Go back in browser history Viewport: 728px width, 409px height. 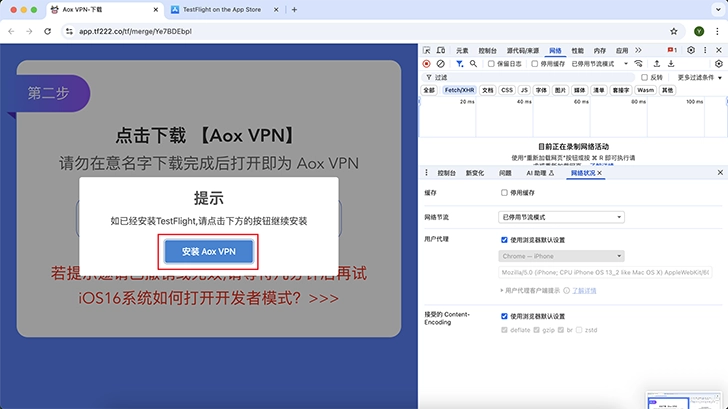[x=11, y=31]
